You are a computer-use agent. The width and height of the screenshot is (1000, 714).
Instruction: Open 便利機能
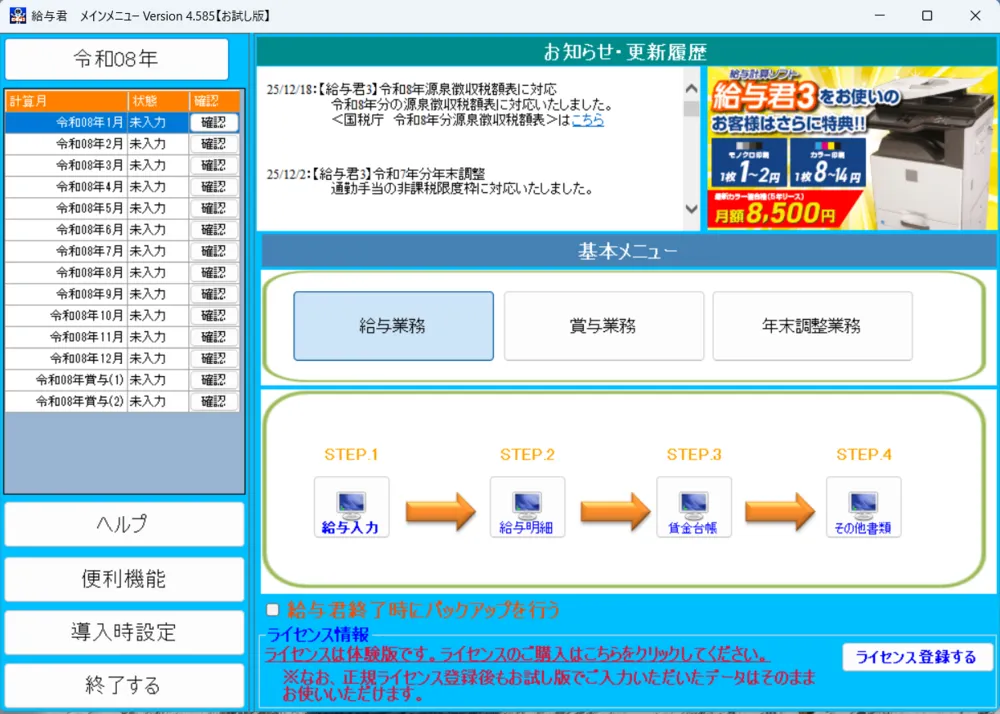(123, 579)
